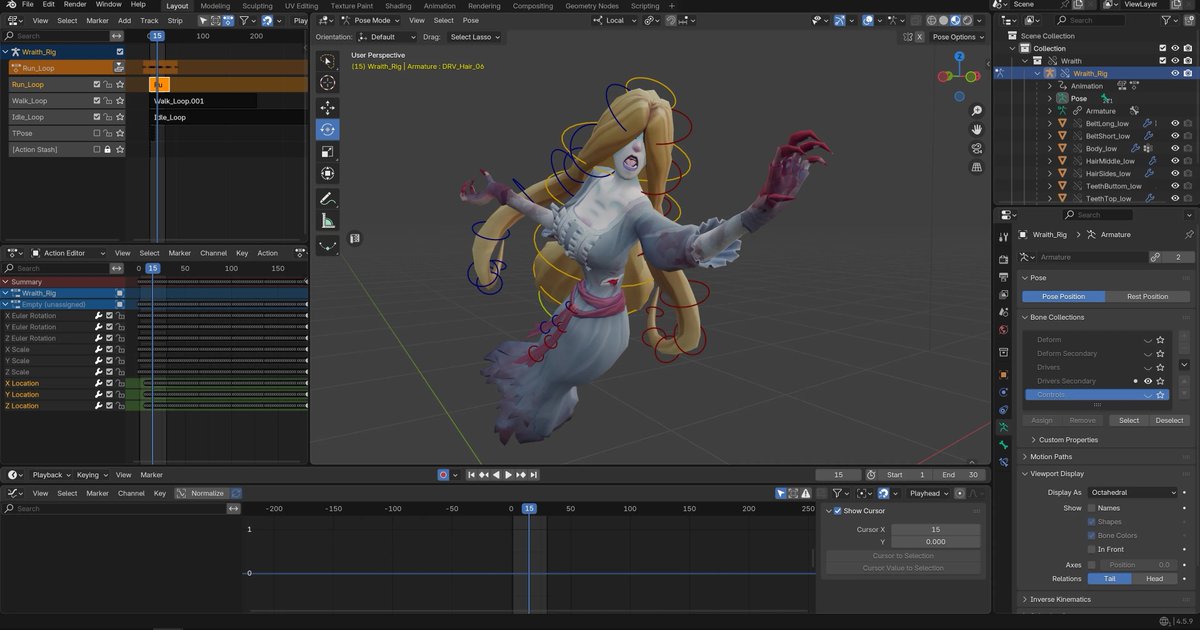The height and width of the screenshot is (630, 1200).
Task: Open the Tool properties tab icon
Action: coord(1003,236)
